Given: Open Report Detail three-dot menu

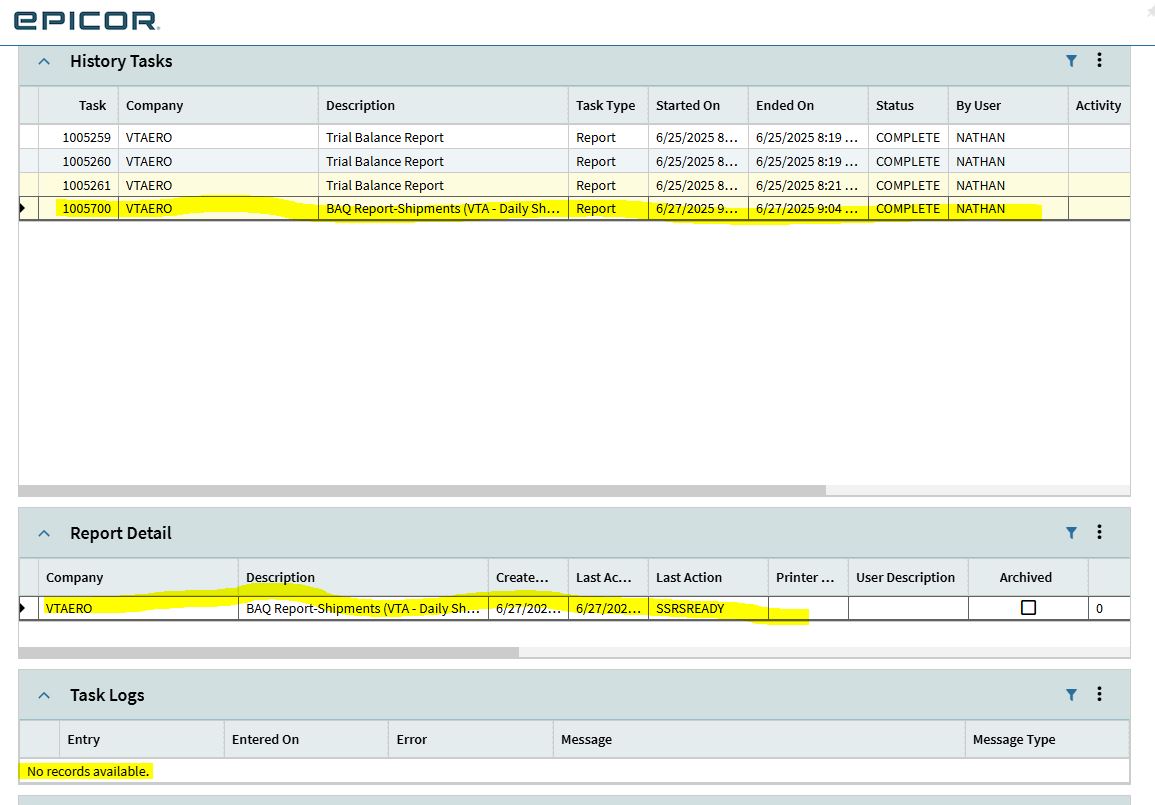Looking at the screenshot, I should point(1099,532).
